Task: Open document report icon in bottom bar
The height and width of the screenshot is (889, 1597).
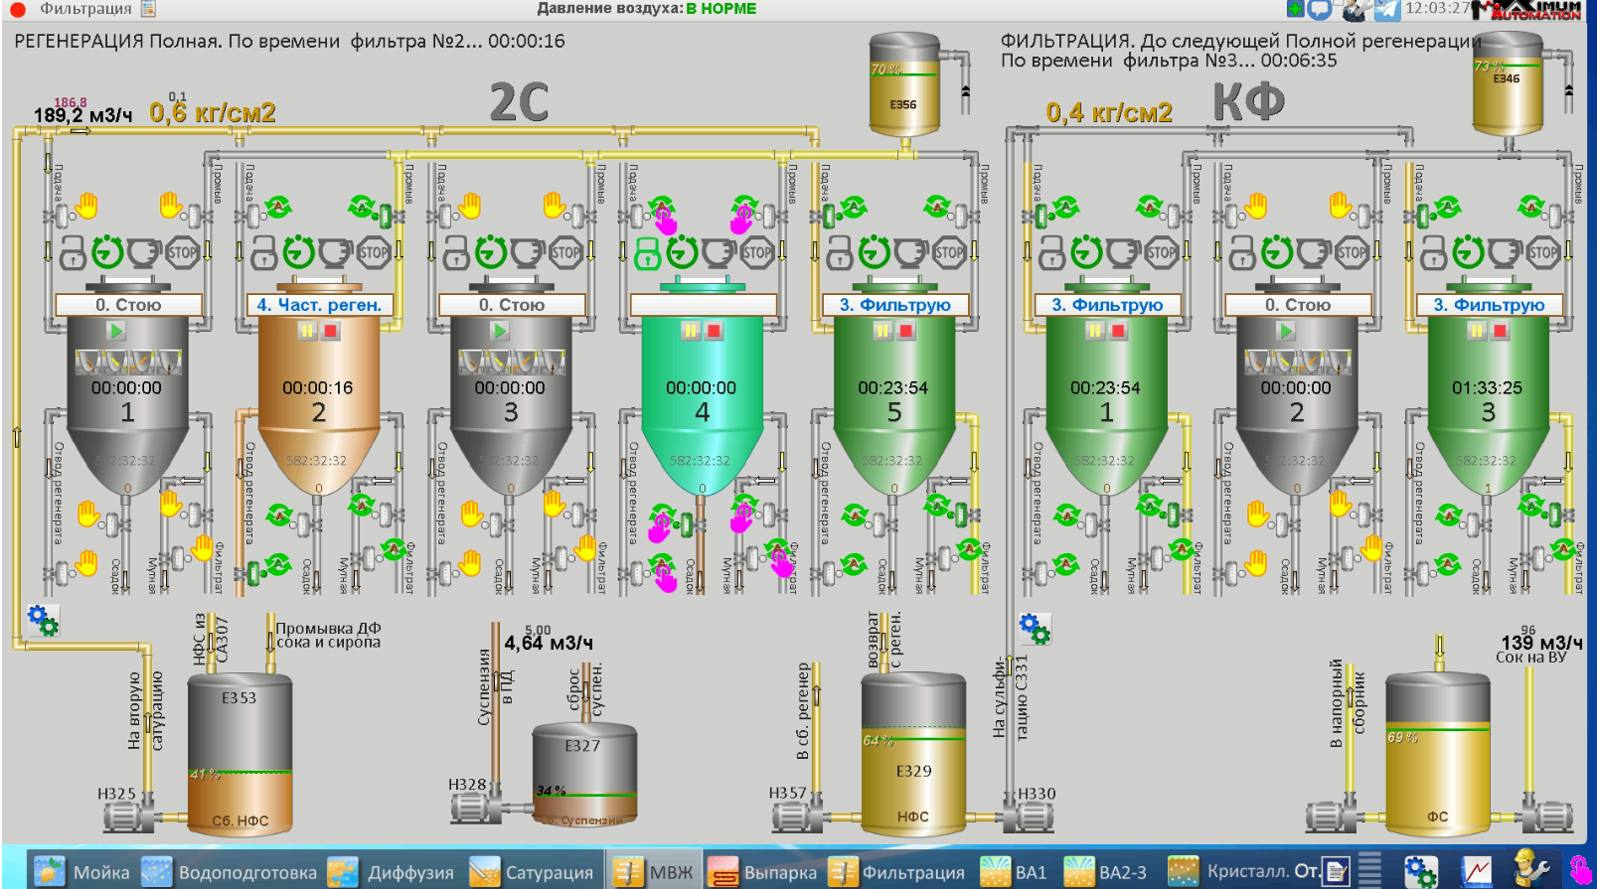Action: pos(1337,871)
